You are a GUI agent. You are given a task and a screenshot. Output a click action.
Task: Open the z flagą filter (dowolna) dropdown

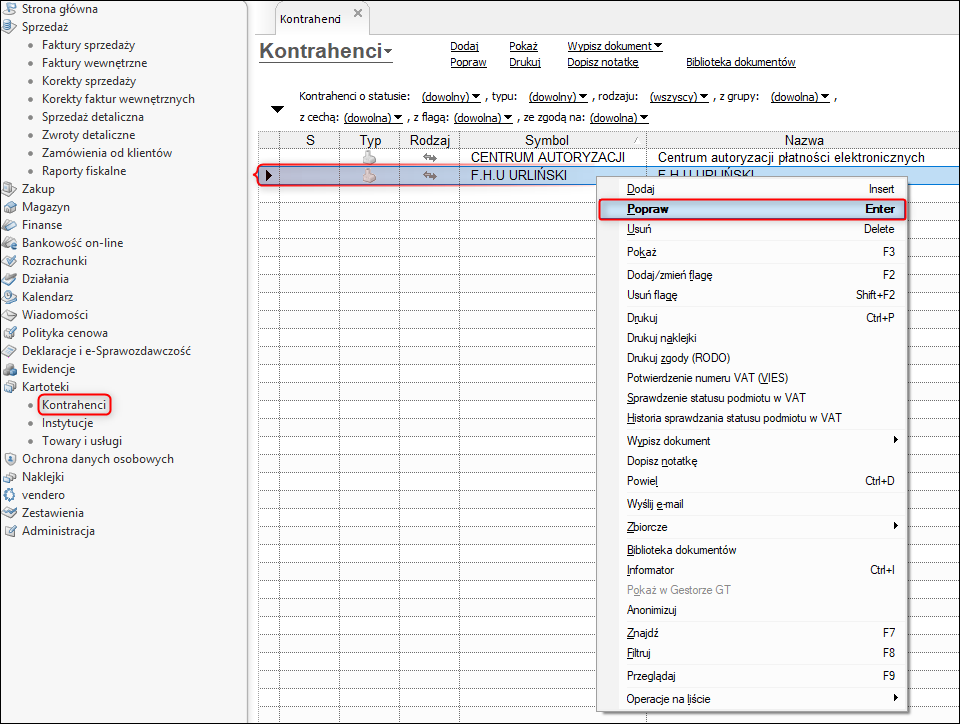point(483,118)
